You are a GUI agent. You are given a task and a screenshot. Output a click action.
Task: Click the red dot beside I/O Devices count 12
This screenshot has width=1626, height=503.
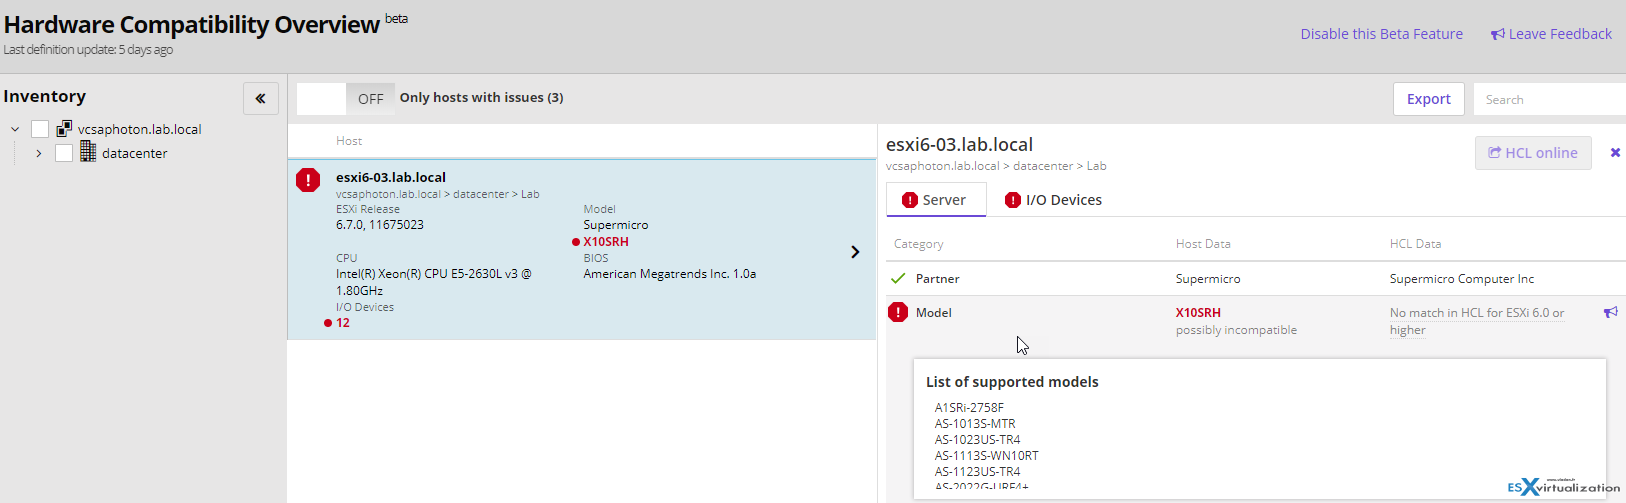tap(328, 323)
